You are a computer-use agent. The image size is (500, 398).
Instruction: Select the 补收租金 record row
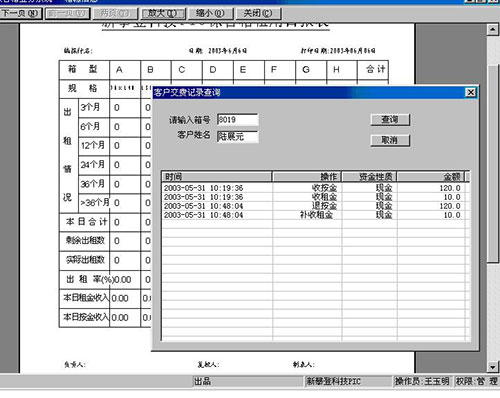point(315,215)
